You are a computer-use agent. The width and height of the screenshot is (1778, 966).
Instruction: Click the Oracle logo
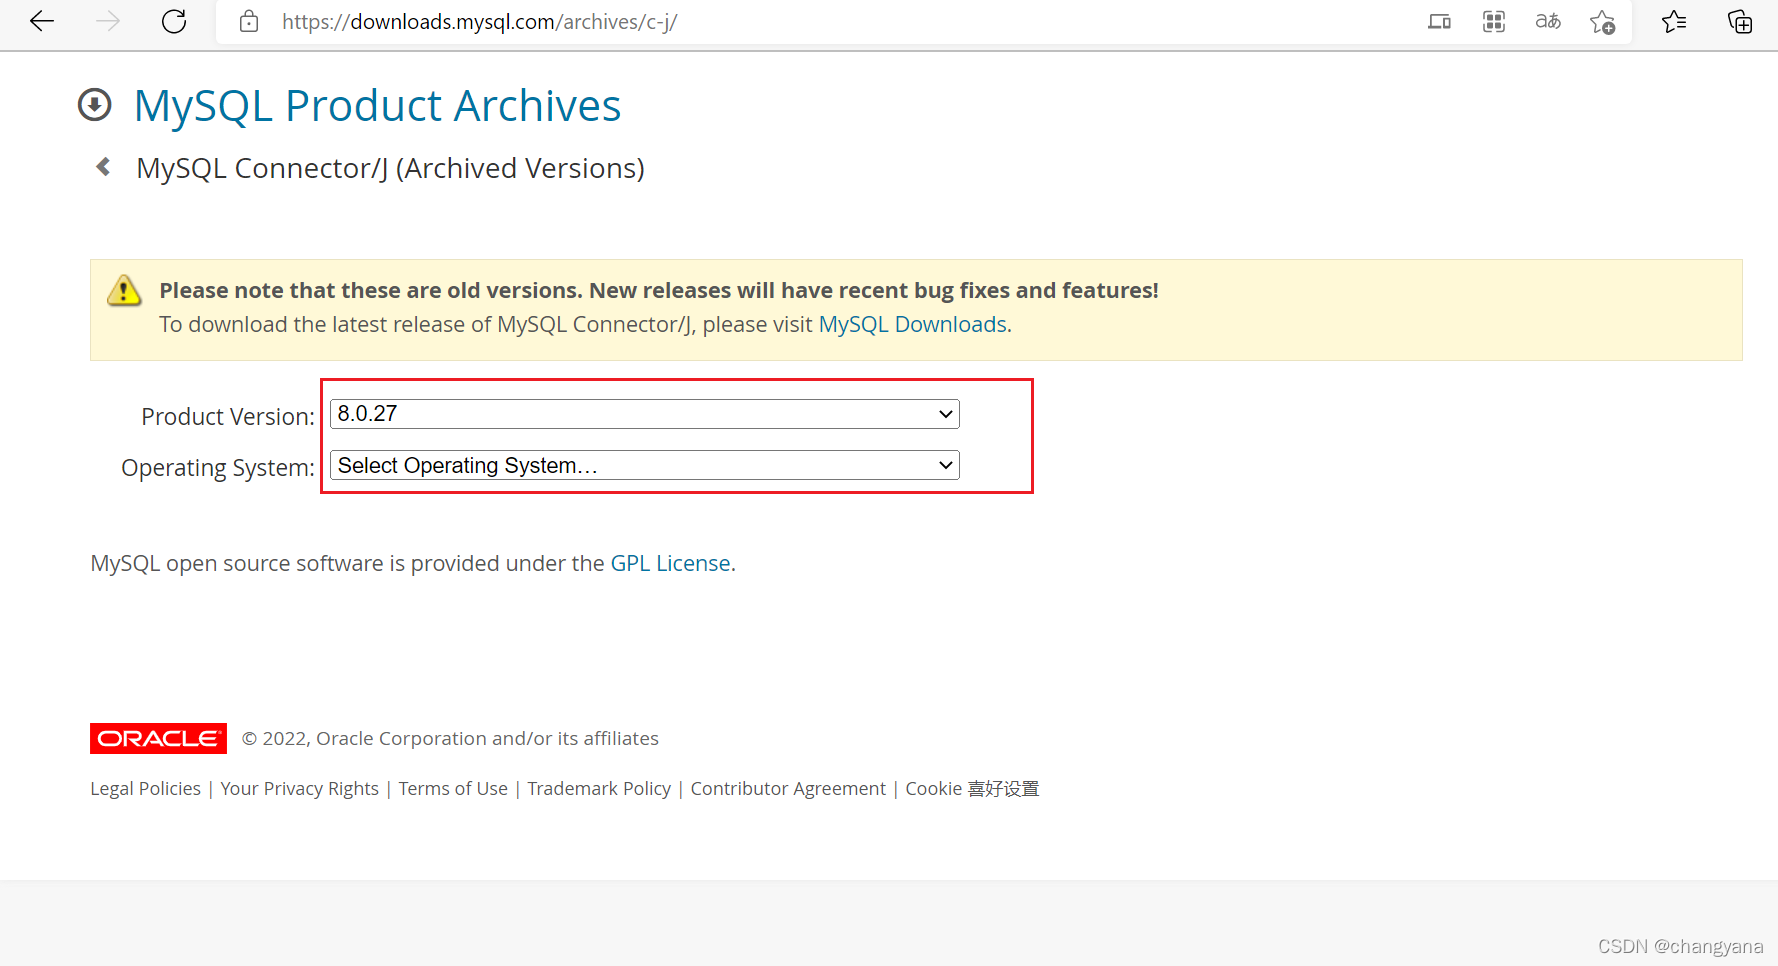pos(158,738)
